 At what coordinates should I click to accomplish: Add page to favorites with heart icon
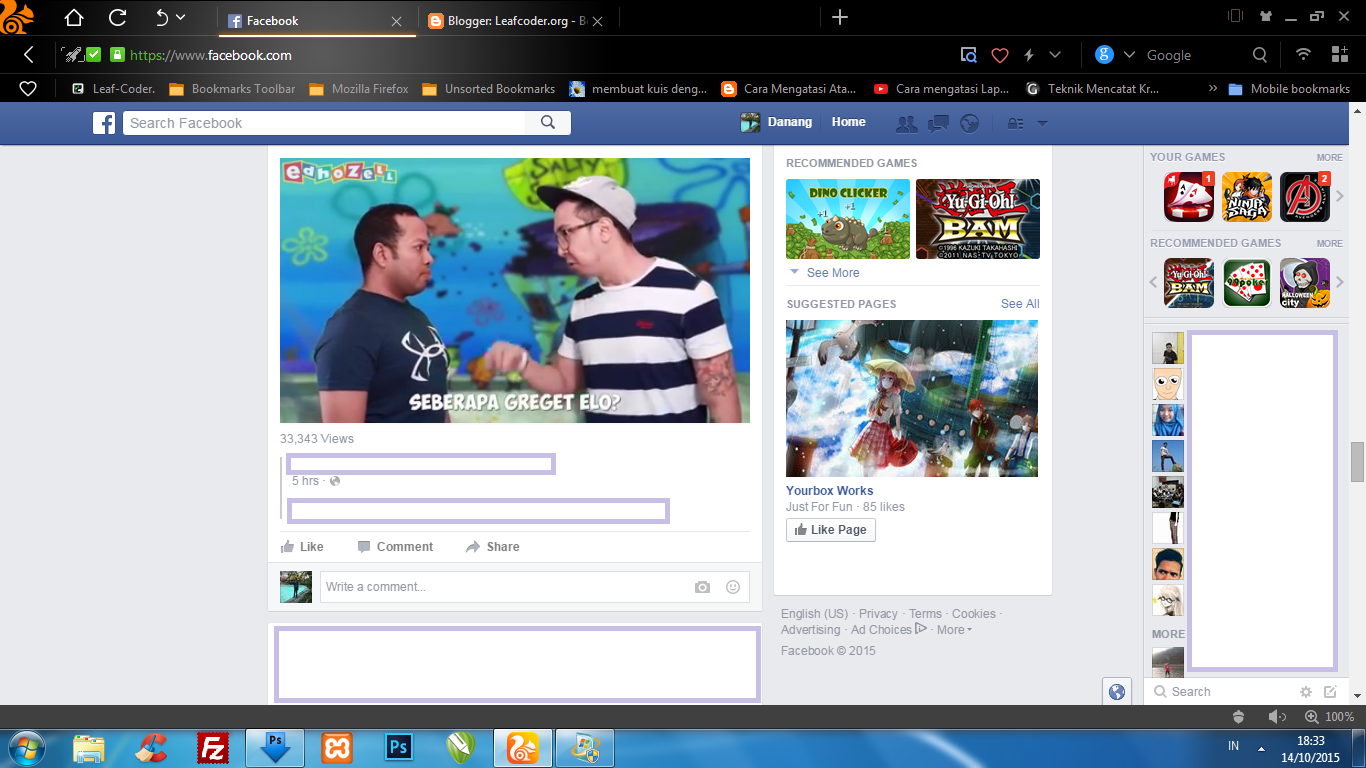point(999,55)
